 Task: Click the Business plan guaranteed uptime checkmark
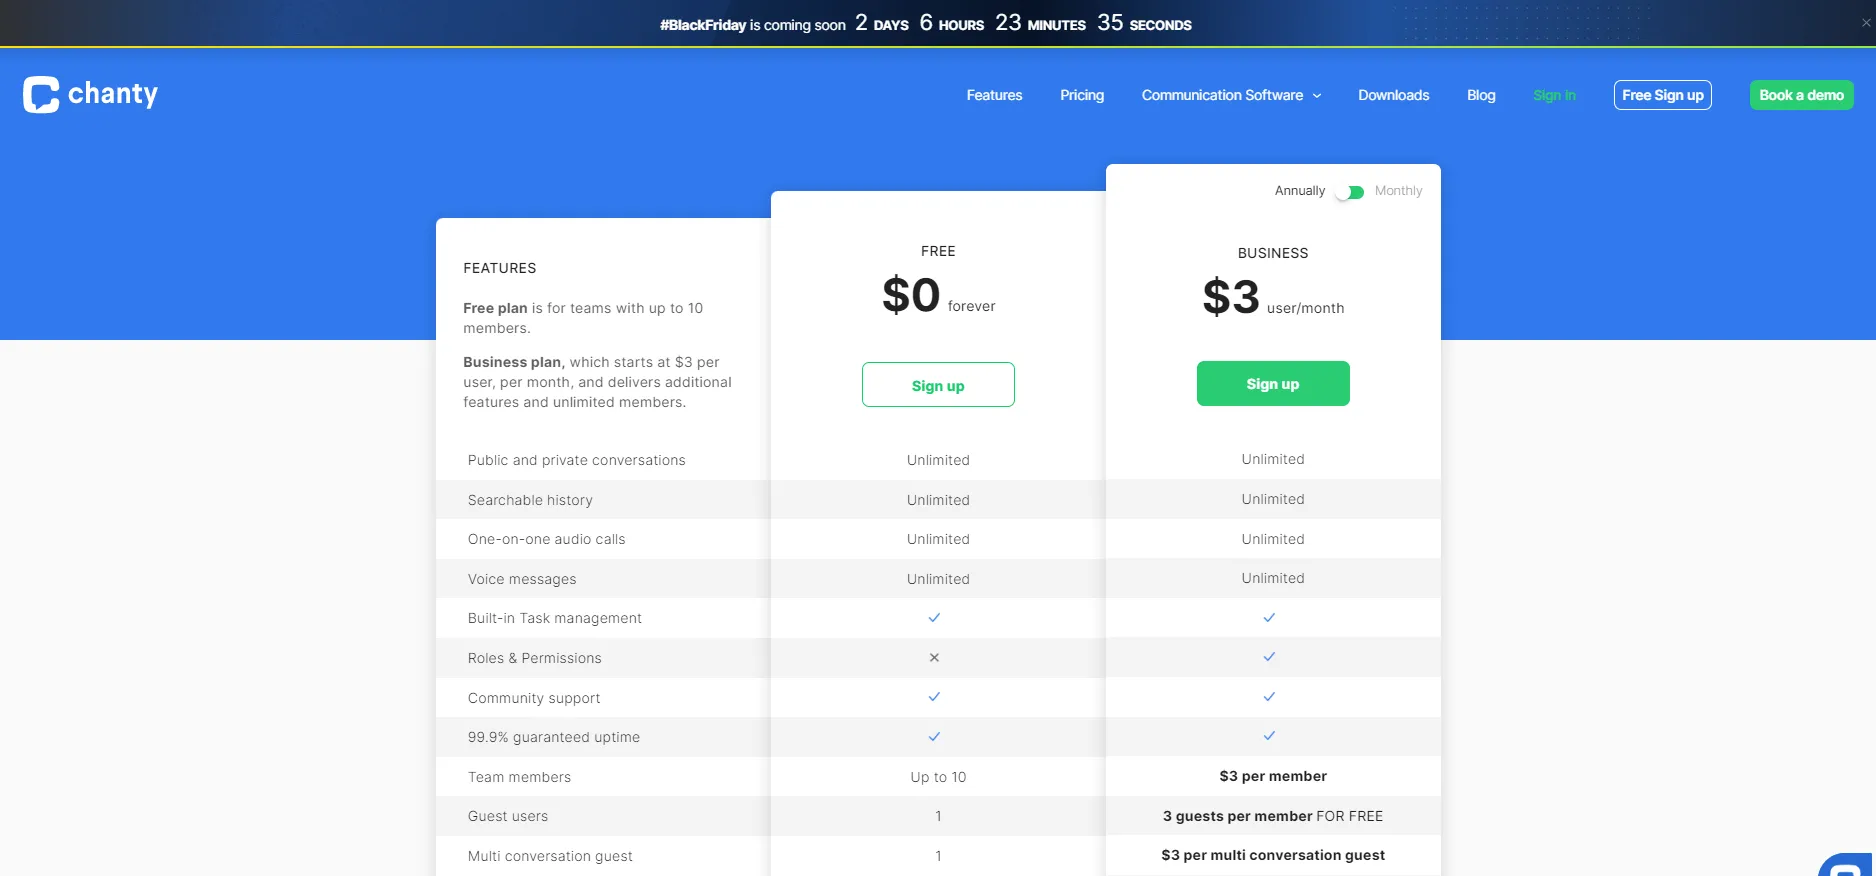1269,736
